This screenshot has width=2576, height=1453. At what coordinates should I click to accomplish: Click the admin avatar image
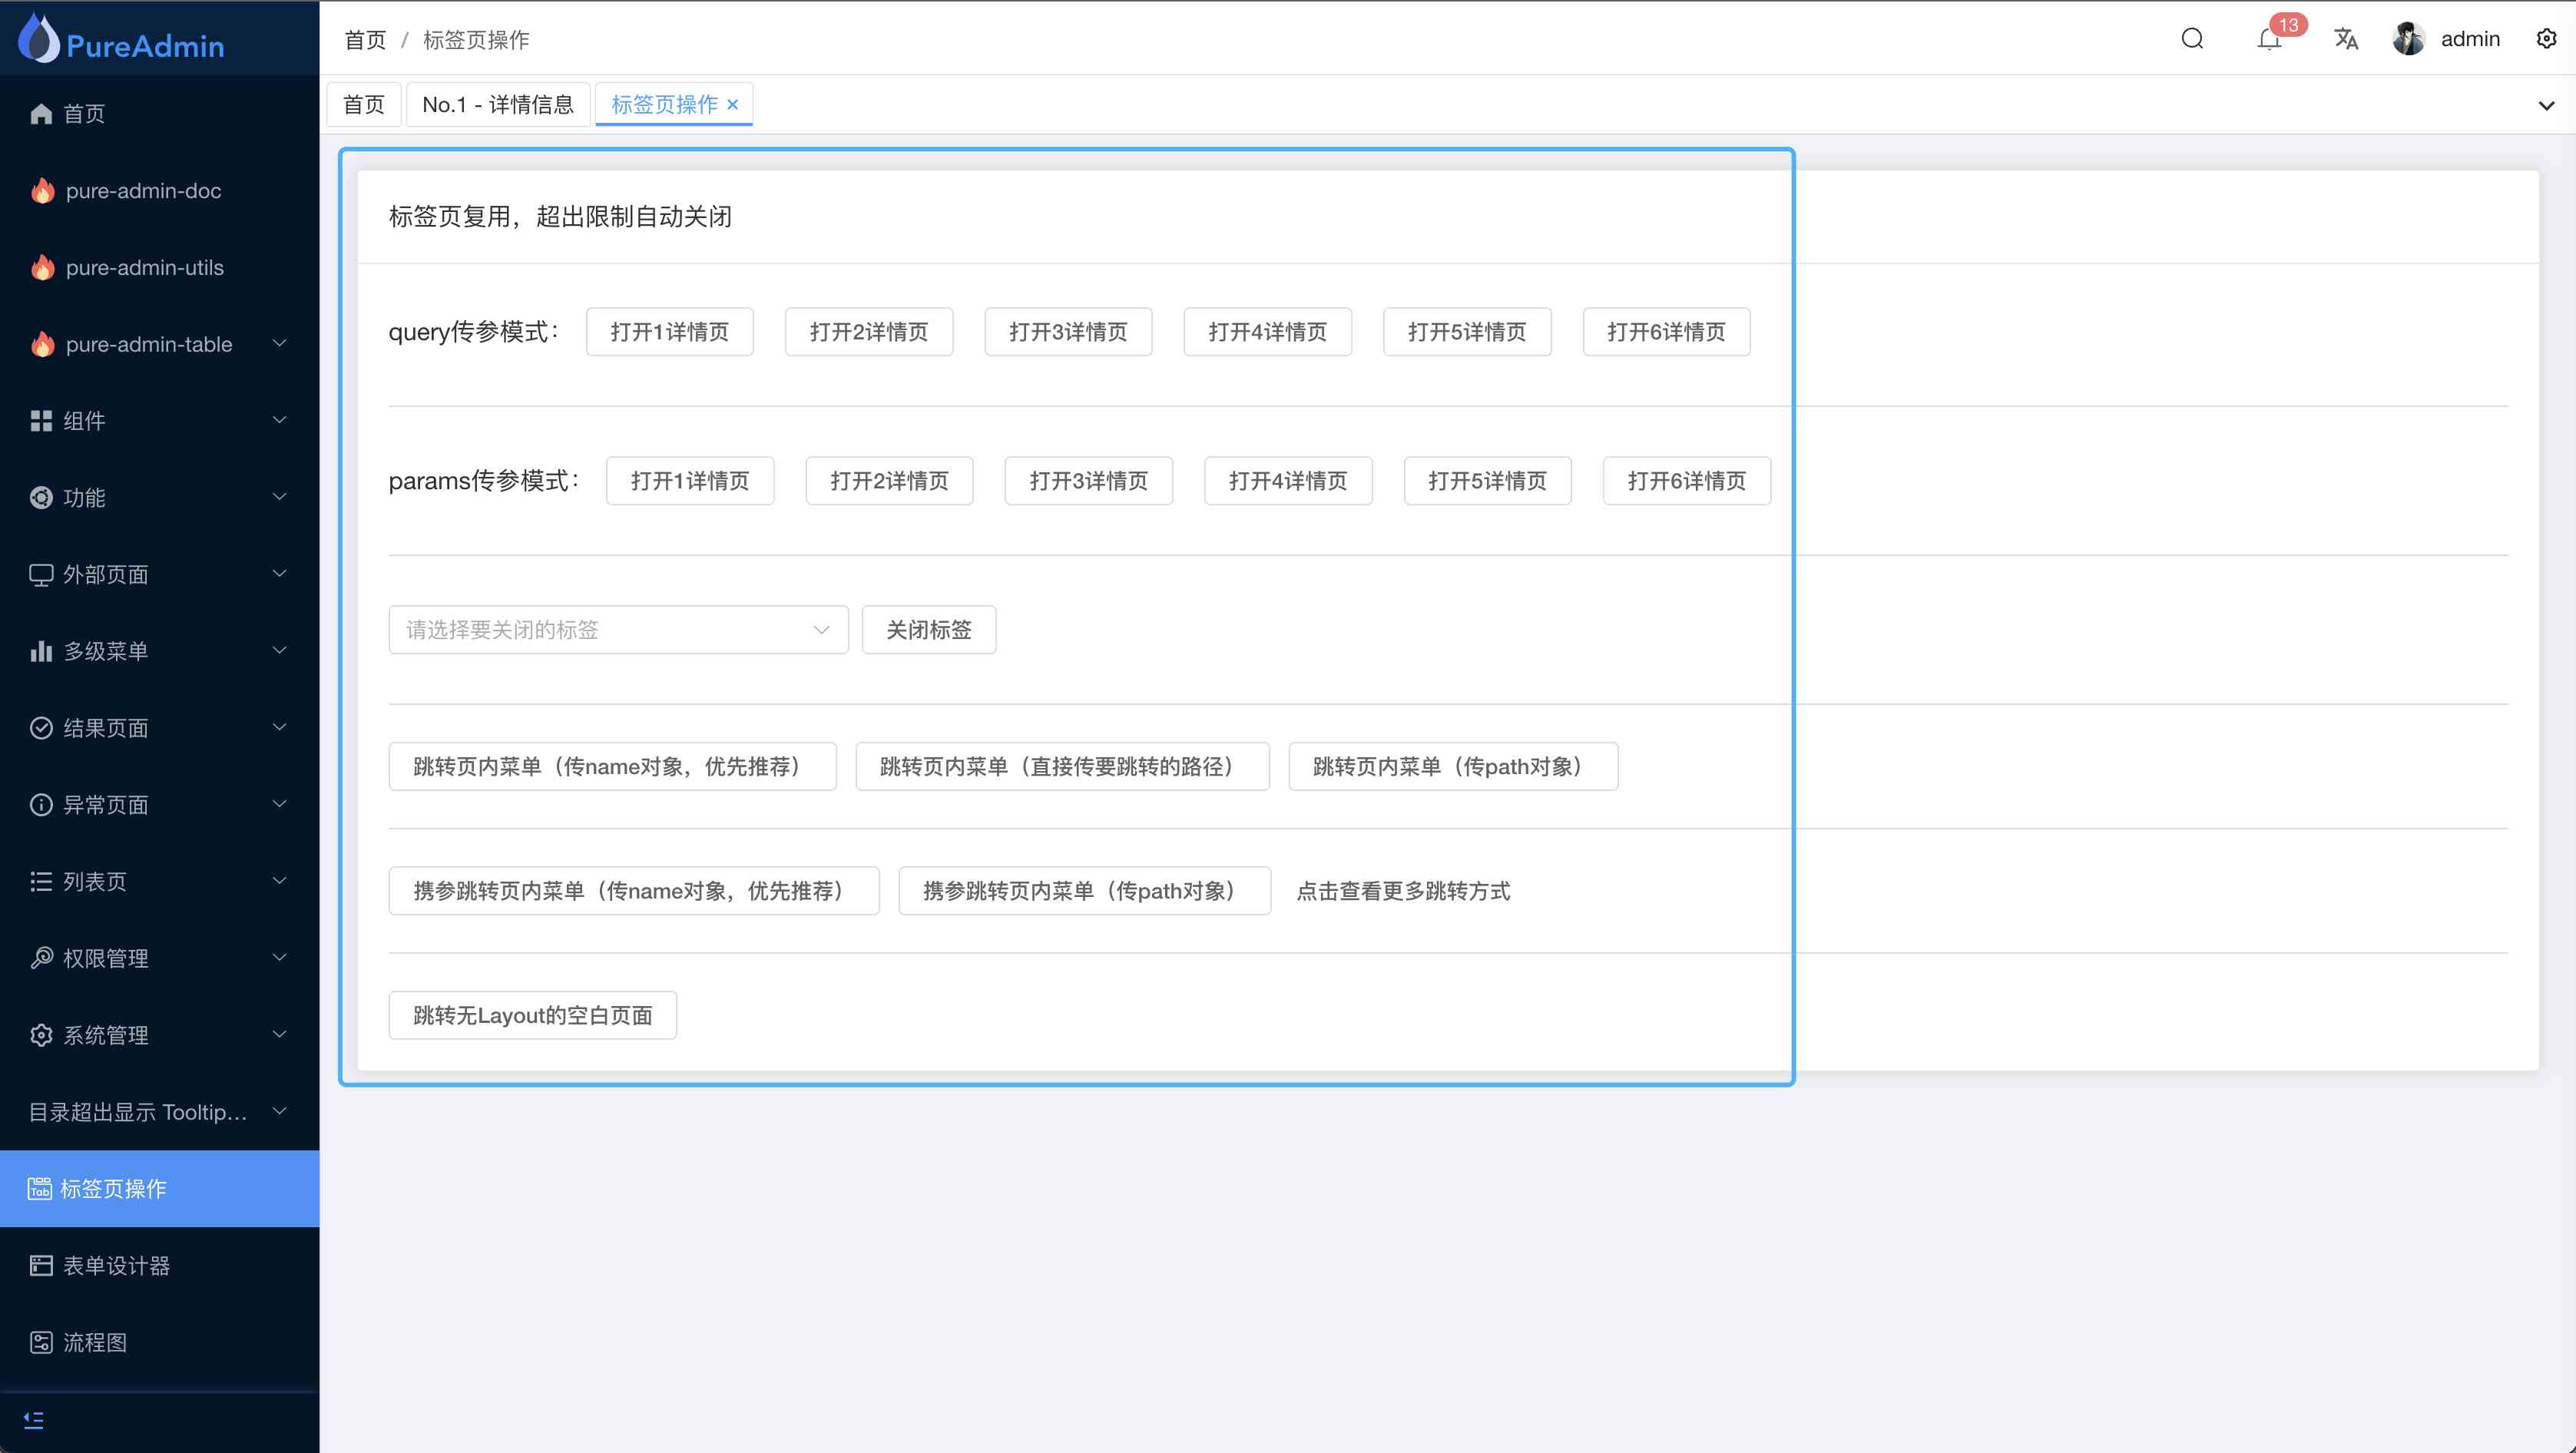[2408, 39]
